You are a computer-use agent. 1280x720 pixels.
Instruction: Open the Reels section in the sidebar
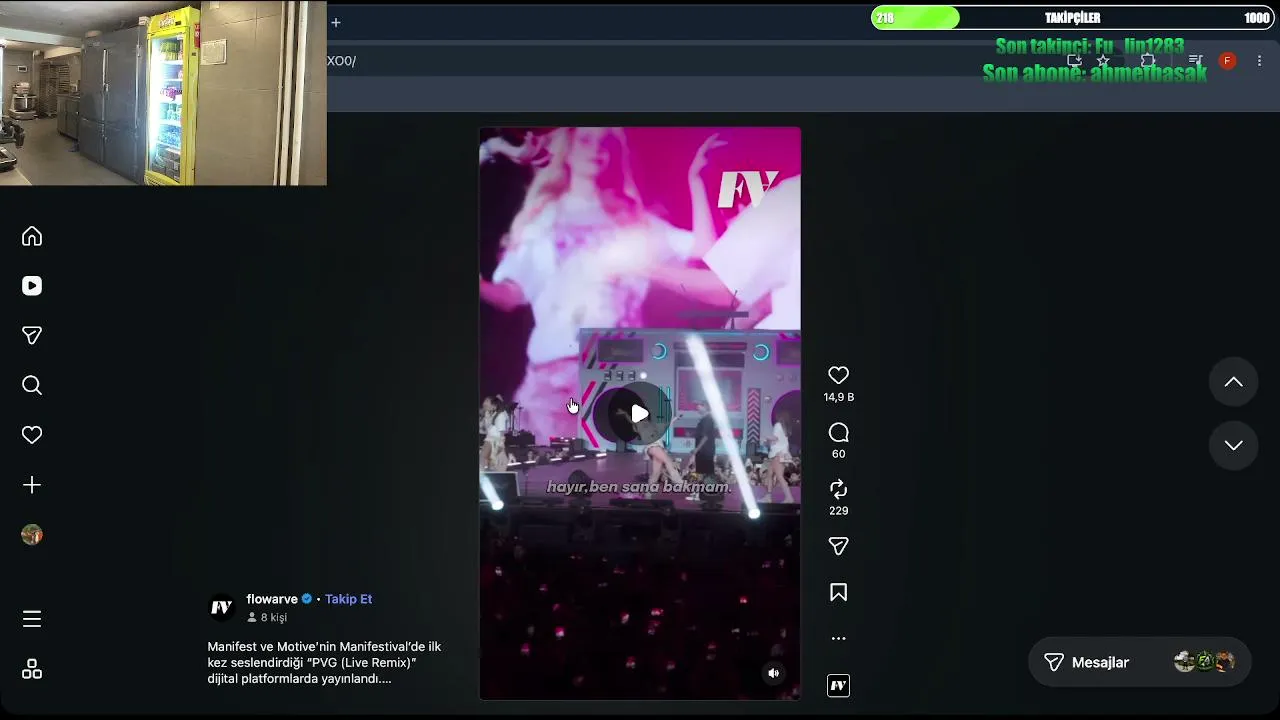coord(32,286)
